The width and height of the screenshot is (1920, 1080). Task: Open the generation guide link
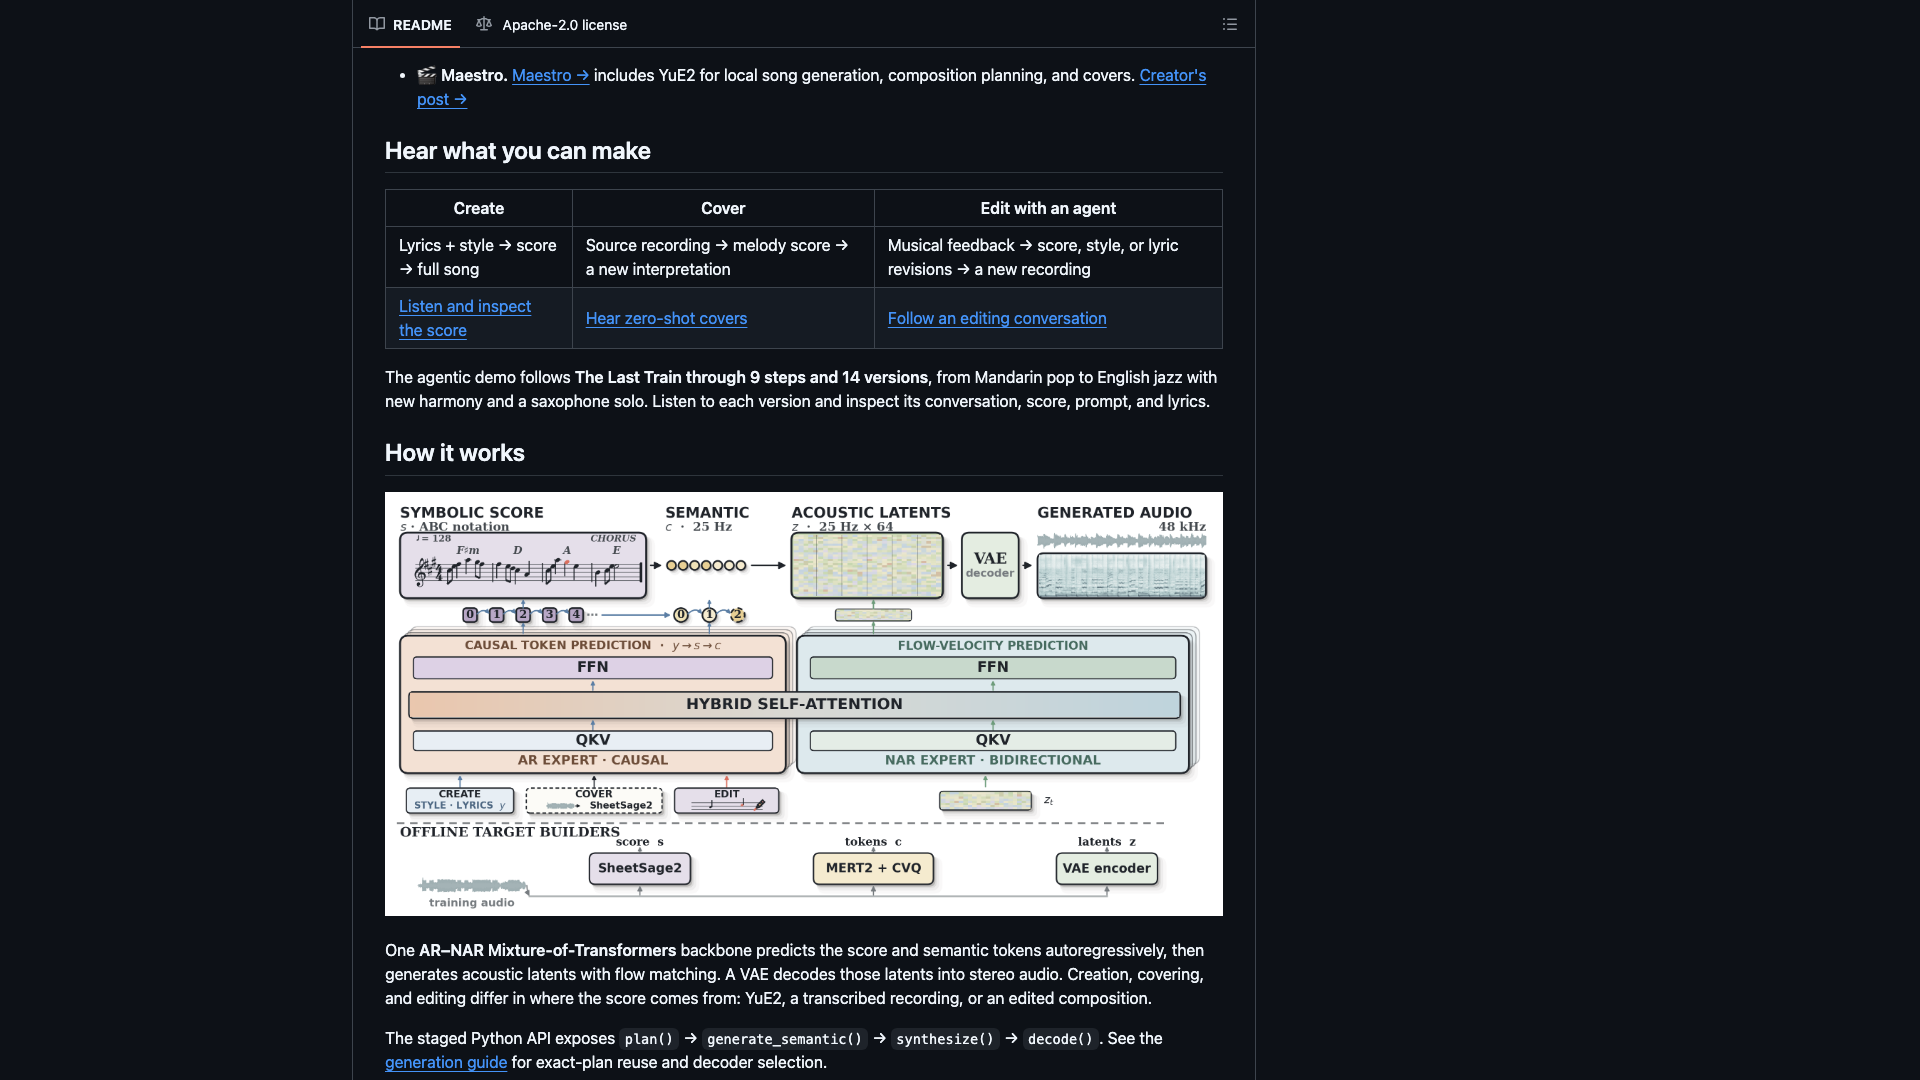click(446, 1062)
